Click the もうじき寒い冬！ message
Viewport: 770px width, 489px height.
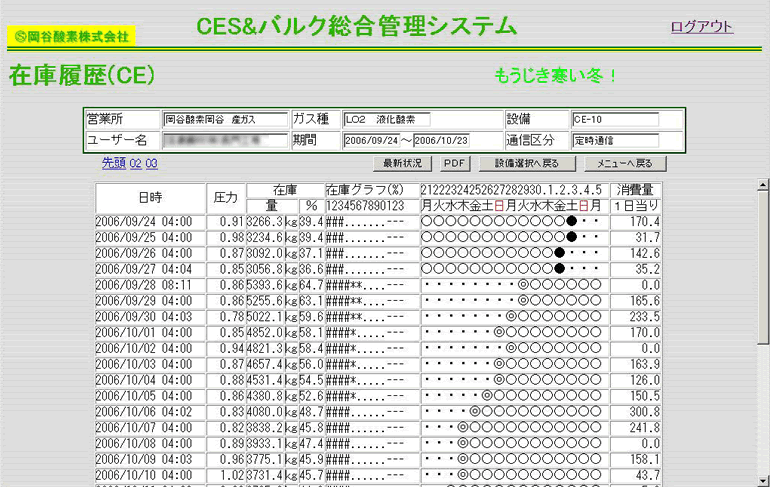tap(555, 76)
